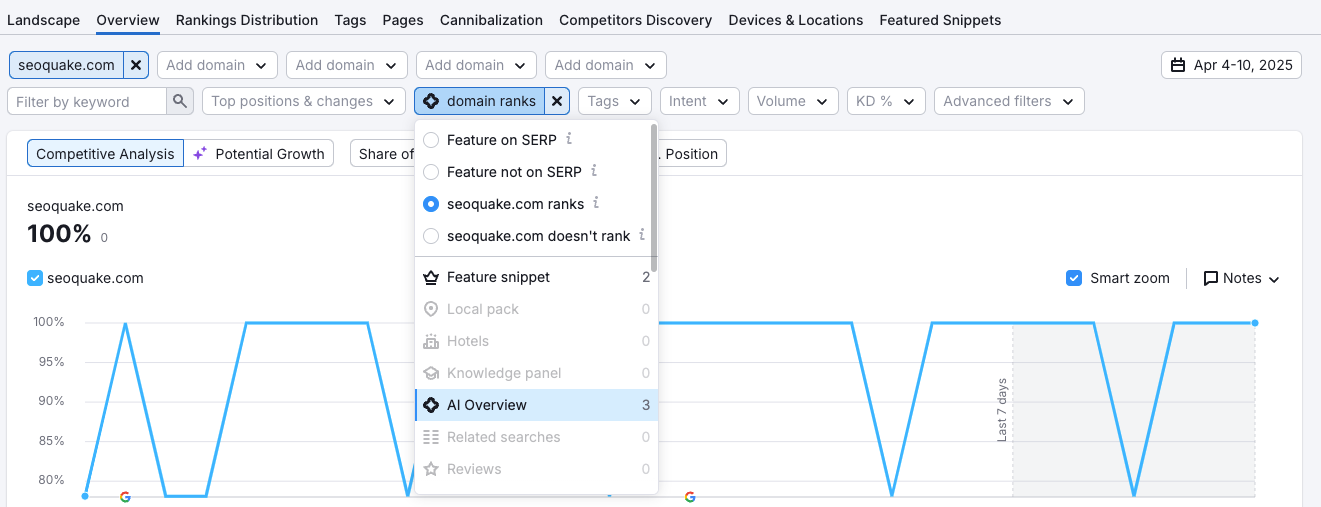Toggle the Smart zoom checkbox

[1074, 278]
